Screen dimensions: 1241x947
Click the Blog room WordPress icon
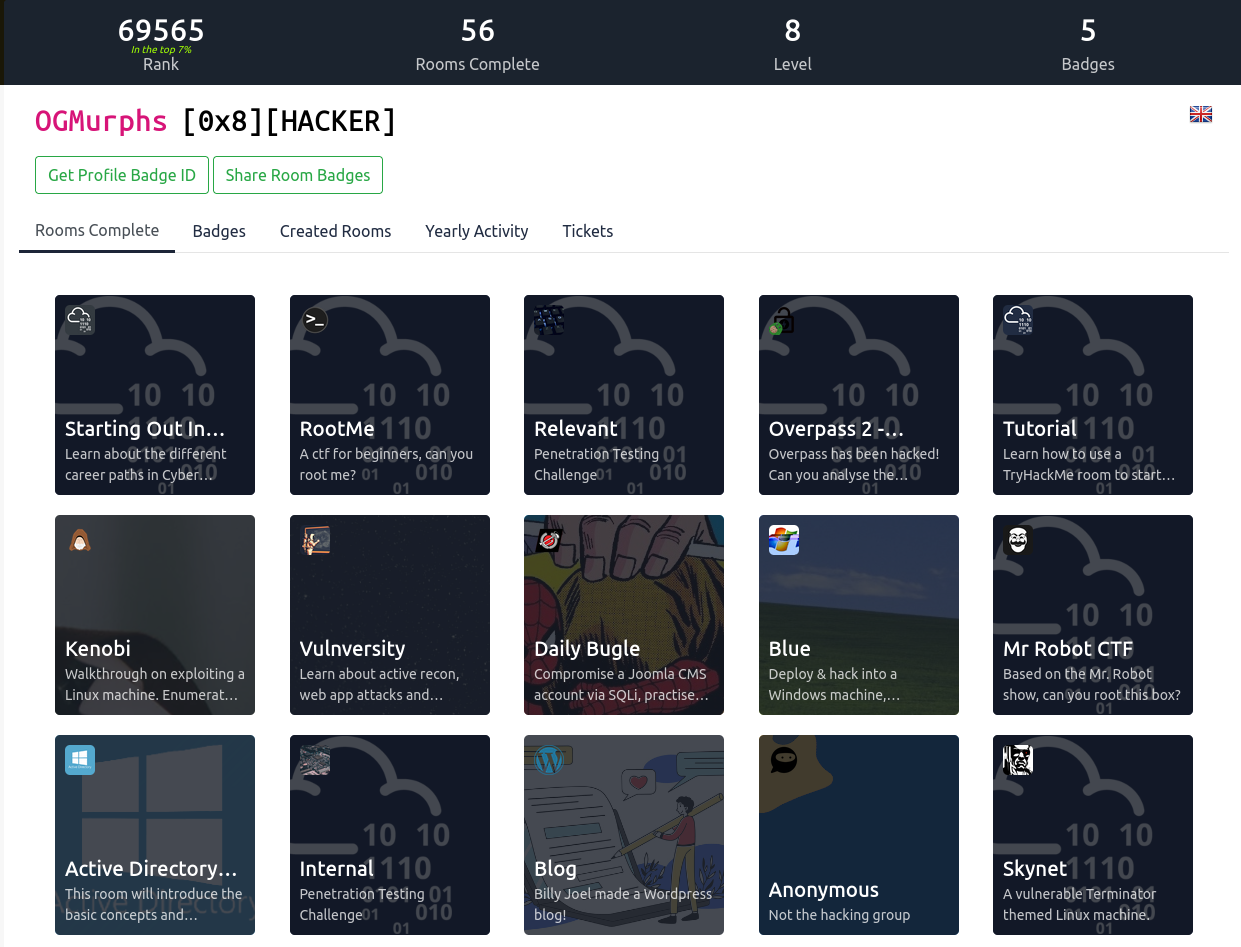549,760
